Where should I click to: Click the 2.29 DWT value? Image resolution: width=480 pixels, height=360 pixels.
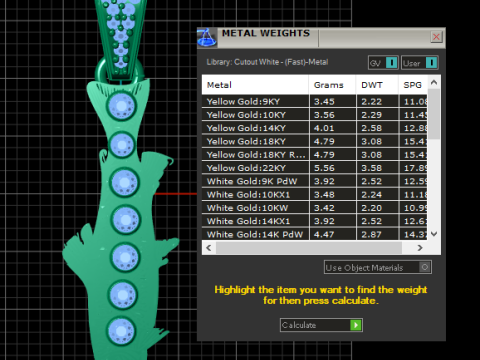click(x=371, y=115)
